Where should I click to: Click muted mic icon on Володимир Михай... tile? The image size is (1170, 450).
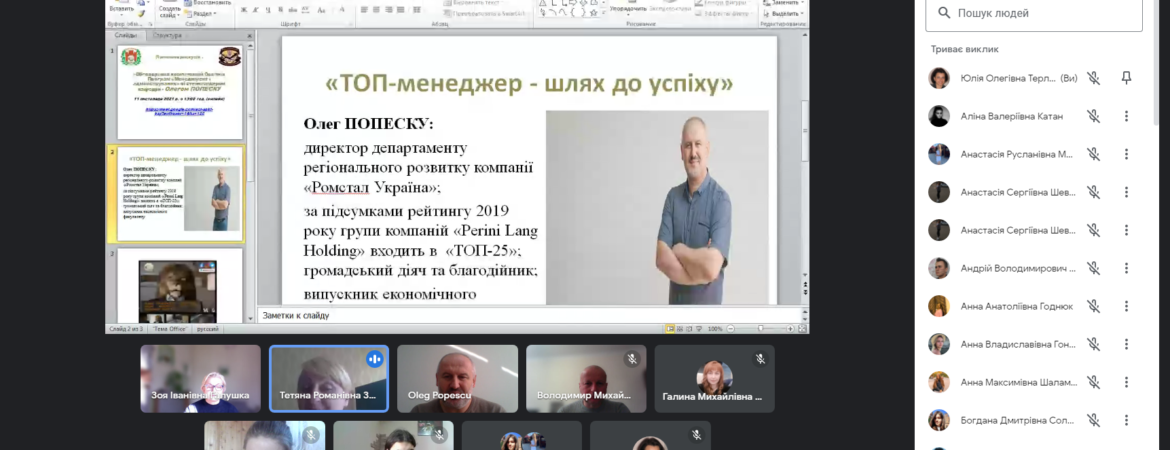[632, 359]
